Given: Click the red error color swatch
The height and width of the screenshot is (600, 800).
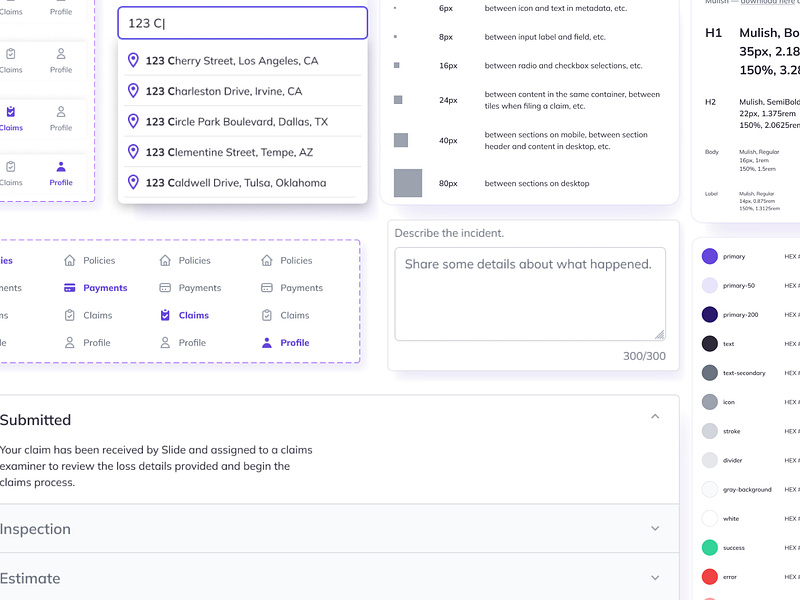Looking at the screenshot, I should click(x=709, y=577).
